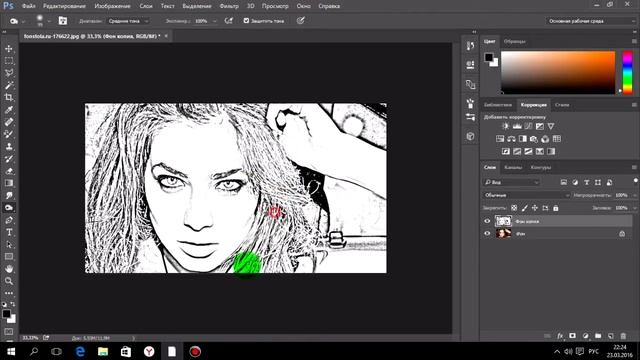Screen dimensions: 640x360
Task: Open the tonal range dropdown
Action: (128, 21)
